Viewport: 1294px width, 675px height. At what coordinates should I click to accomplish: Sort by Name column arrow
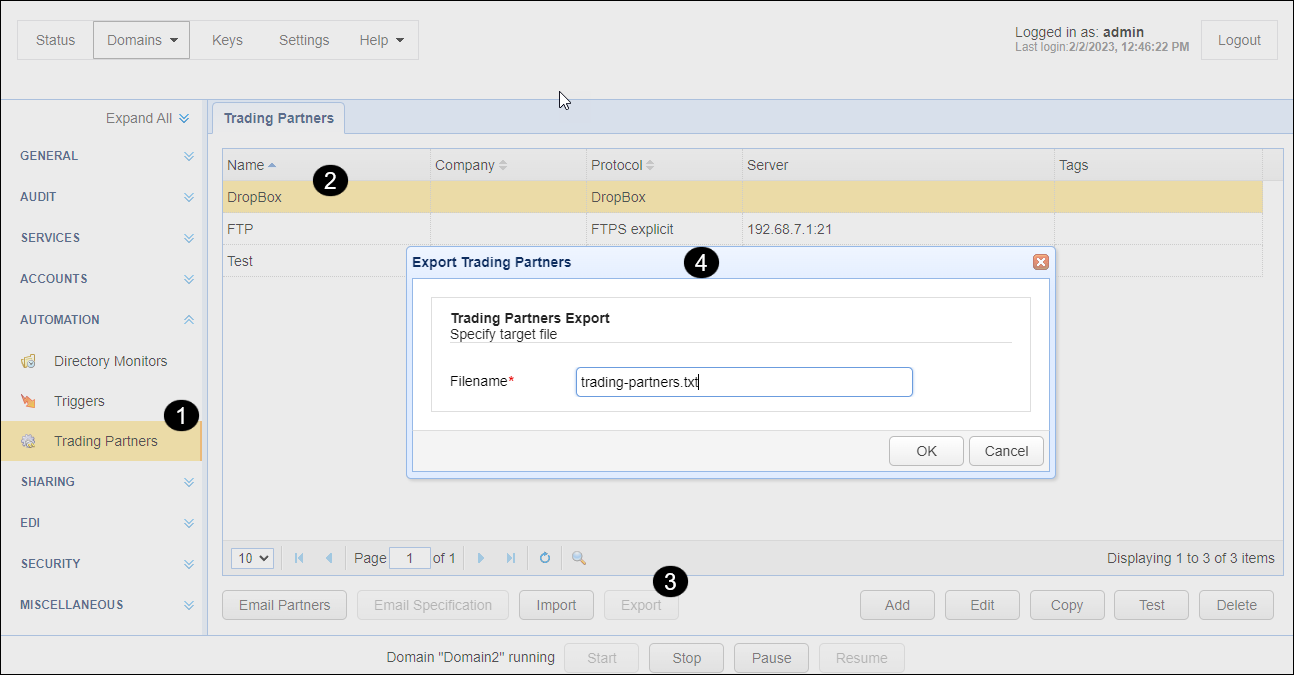[x=272, y=165]
